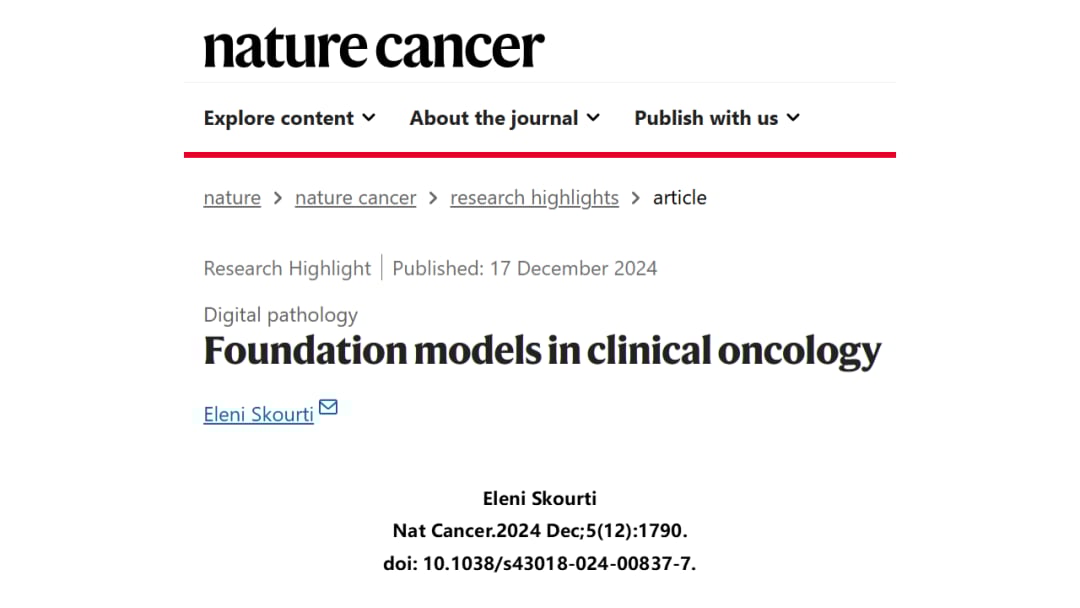Open the About the journal menu
This screenshot has width=1080, height=608.
pyautogui.click(x=494, y=118)
